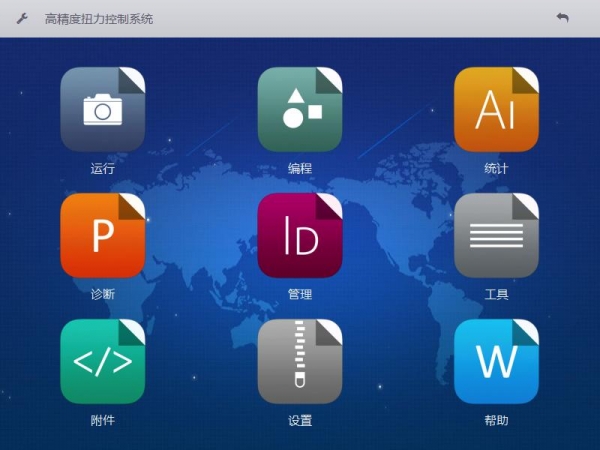Click the 帮助 text label

pos(496,421)
